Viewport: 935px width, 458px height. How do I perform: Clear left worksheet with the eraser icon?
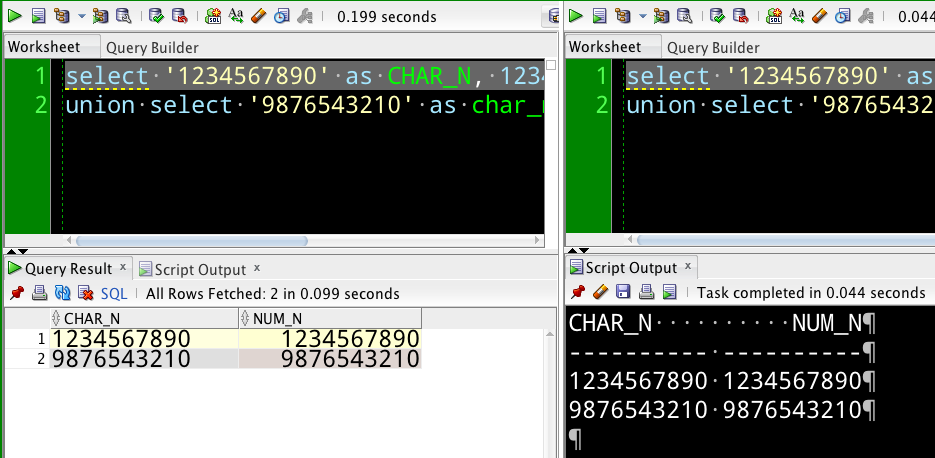(258, 16)
